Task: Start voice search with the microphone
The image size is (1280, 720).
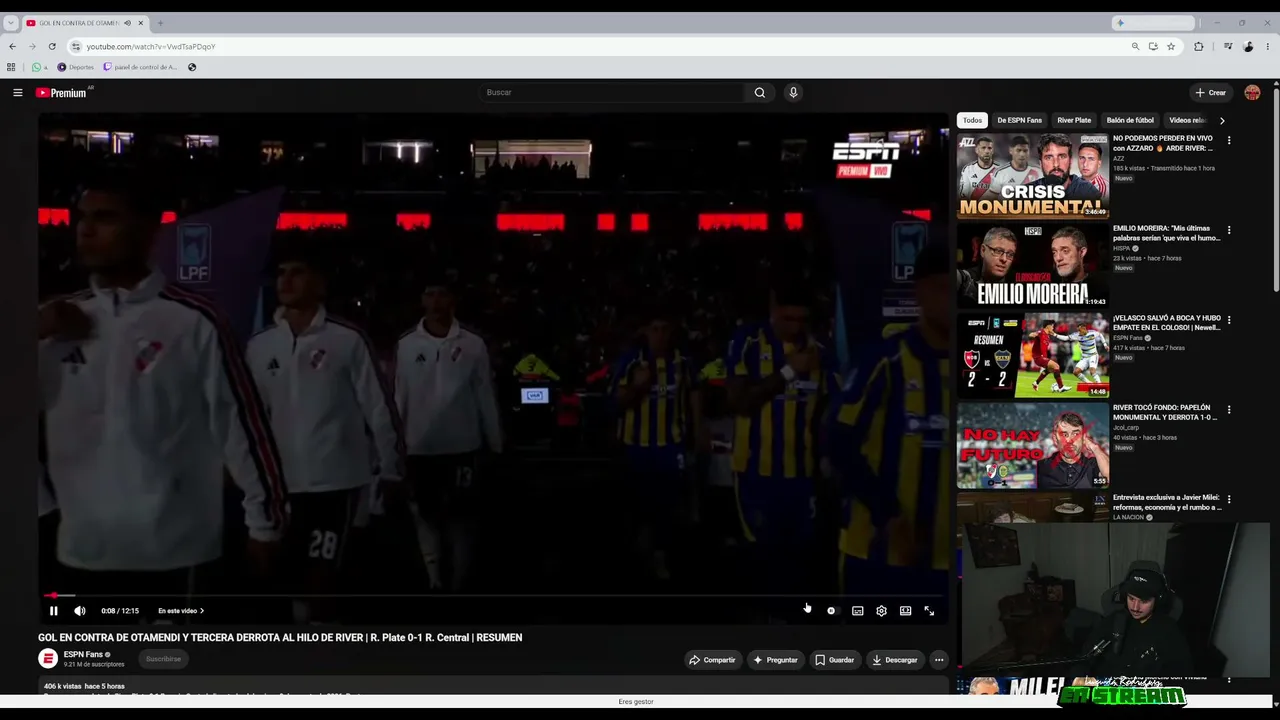Action: (793, 92)
